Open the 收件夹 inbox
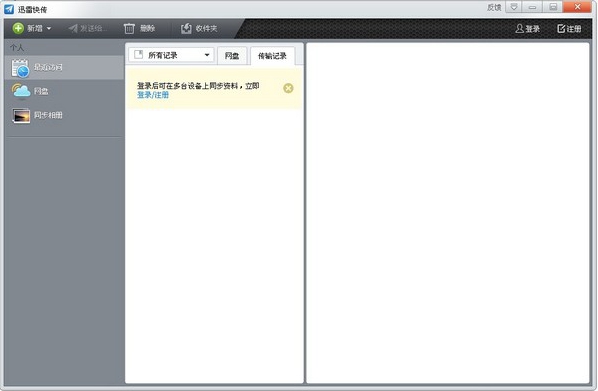The image size is (598, 391). pyautogui.click(x=199, y=28)
